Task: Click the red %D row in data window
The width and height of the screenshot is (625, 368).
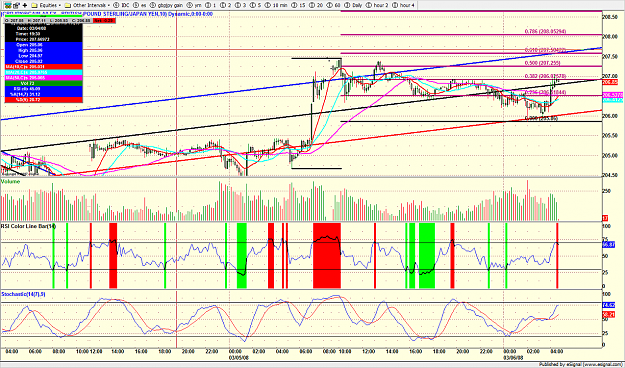Action: (x=43, y=99)
